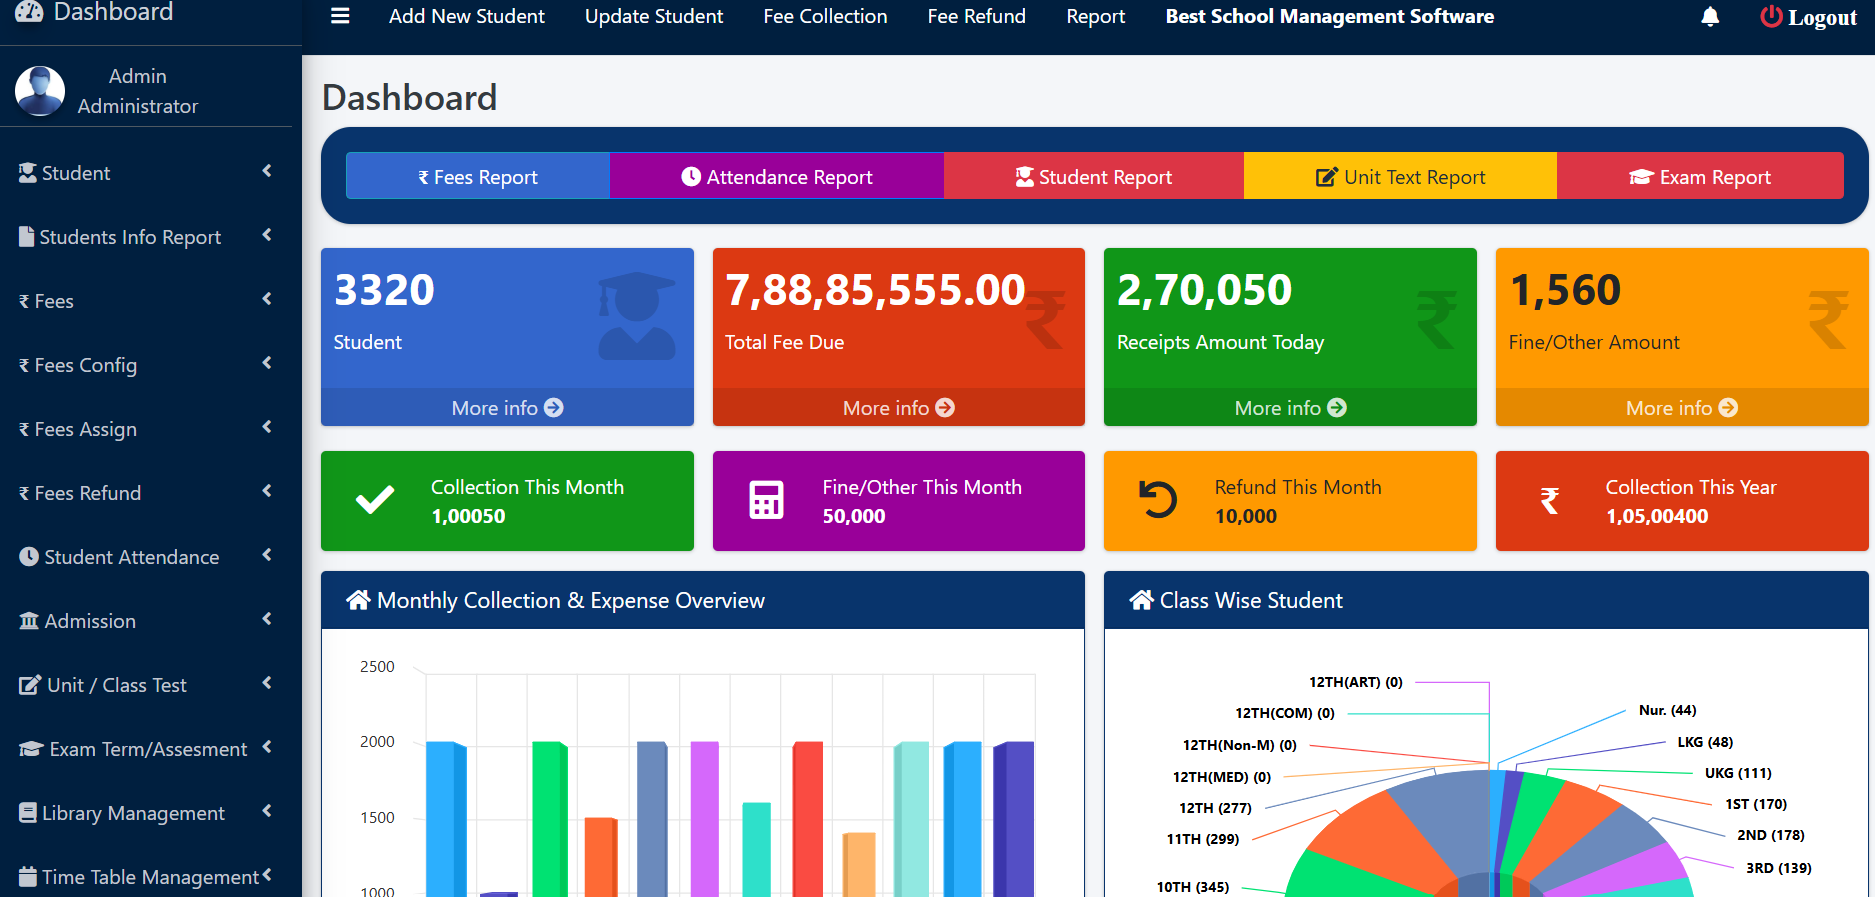The width and height of the screenshot is (1875, 897).
Task: Switch to the Student Report tab
Action: pyautogui.click(x=1094, y=176)
